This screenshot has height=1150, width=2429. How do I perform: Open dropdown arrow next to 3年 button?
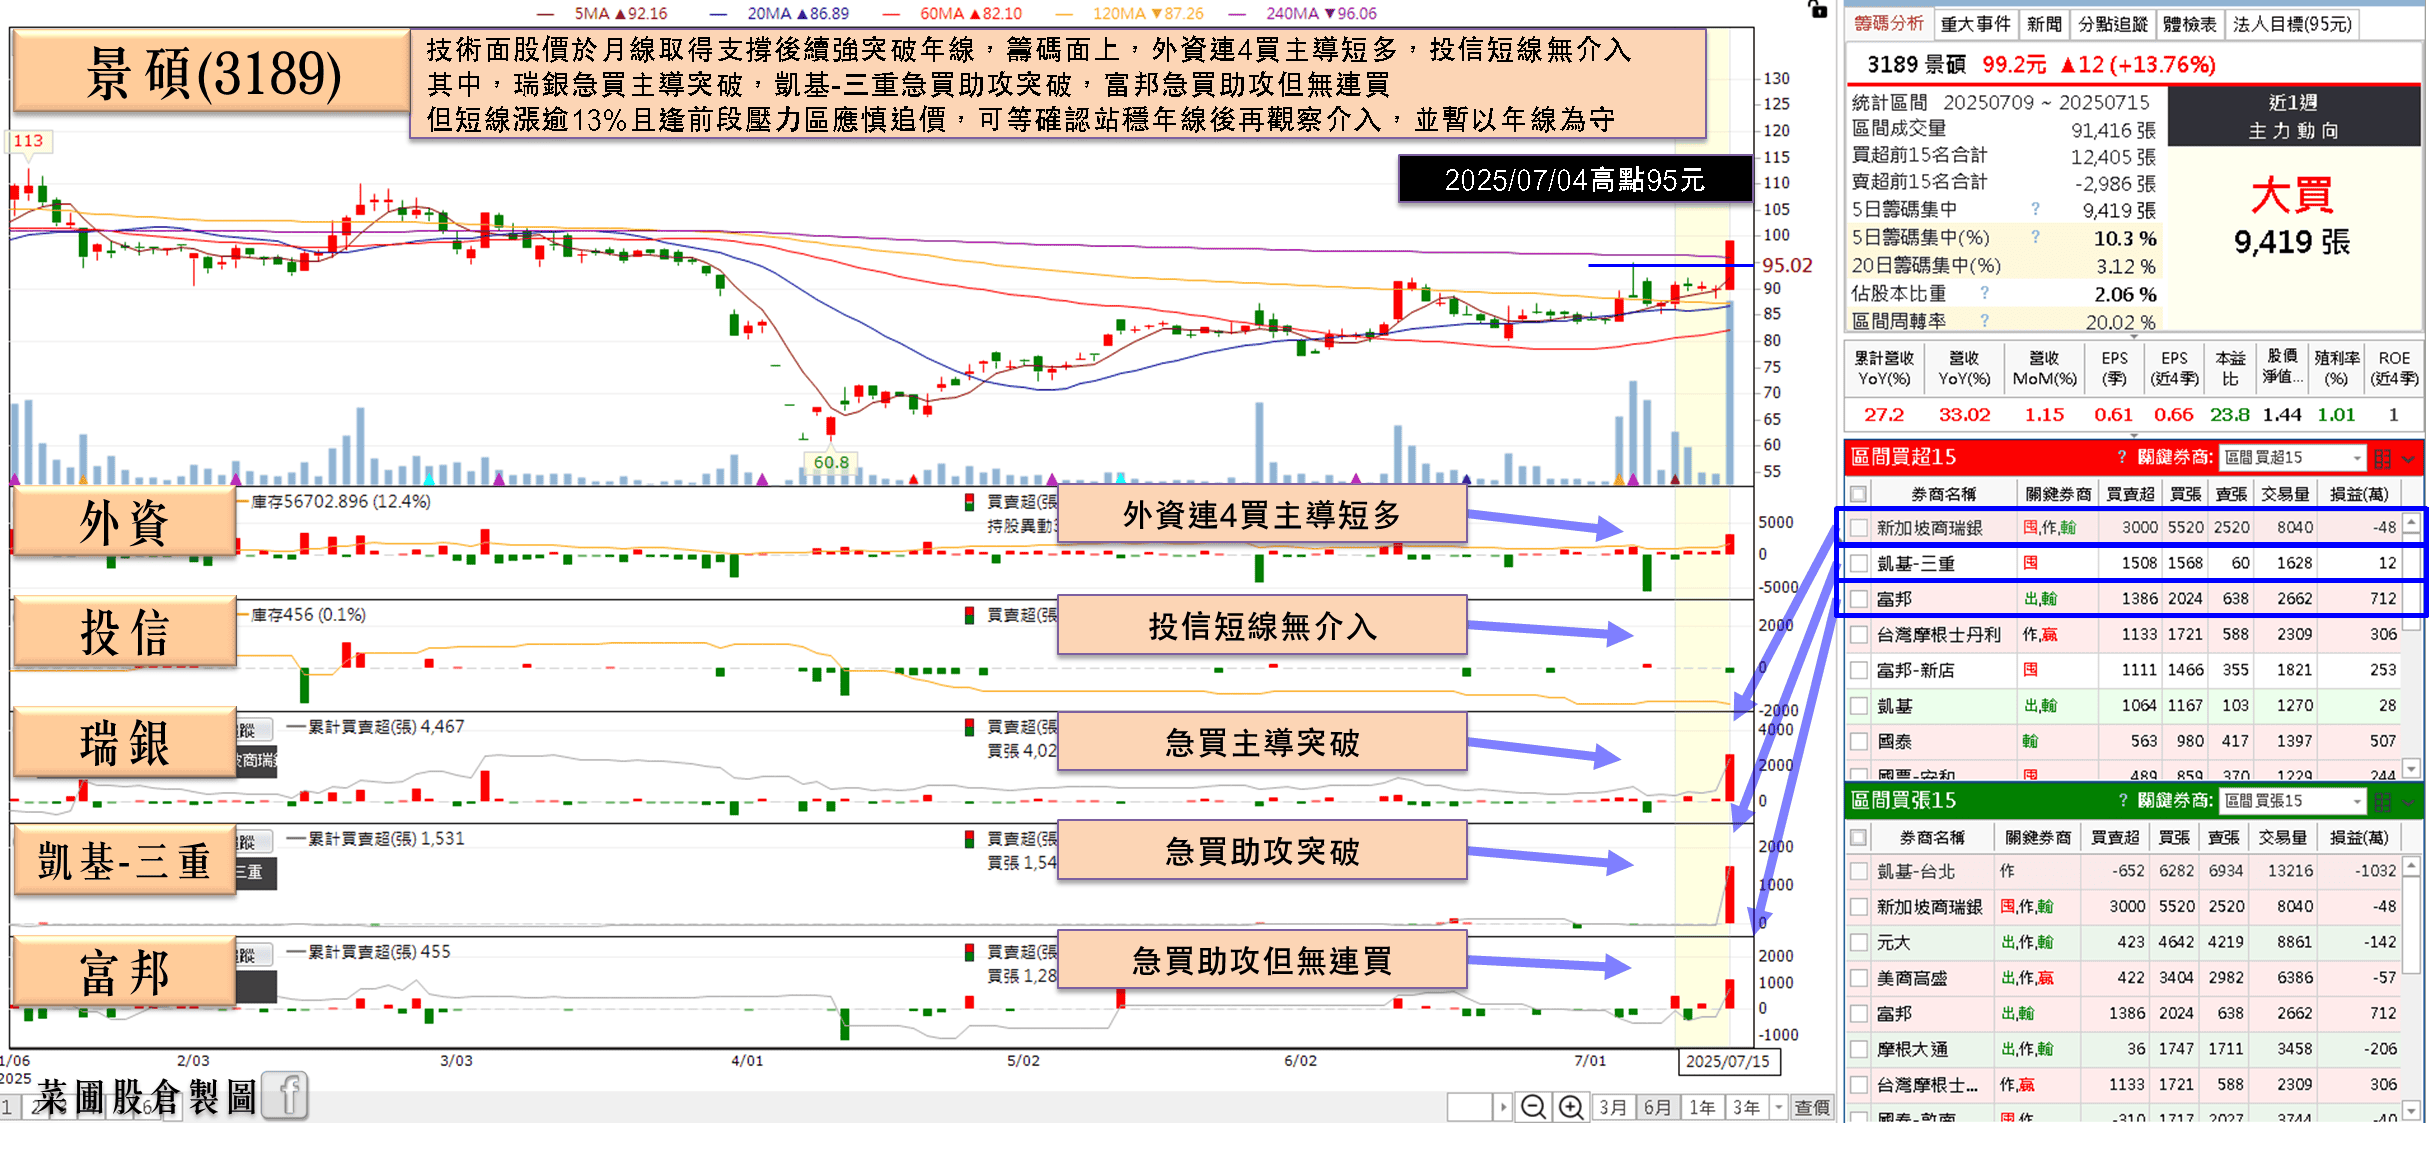point(1778,1107)
